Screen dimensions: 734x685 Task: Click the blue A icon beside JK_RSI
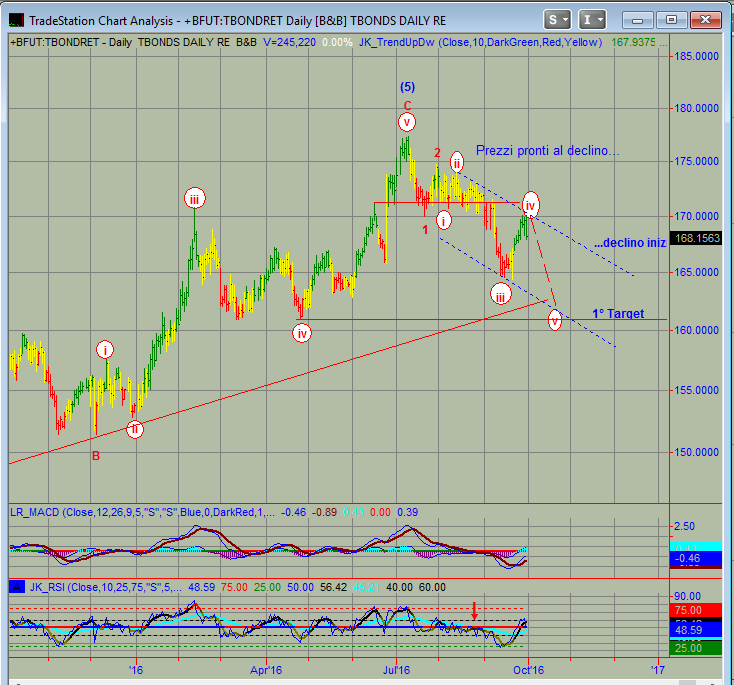pos(17,587)
